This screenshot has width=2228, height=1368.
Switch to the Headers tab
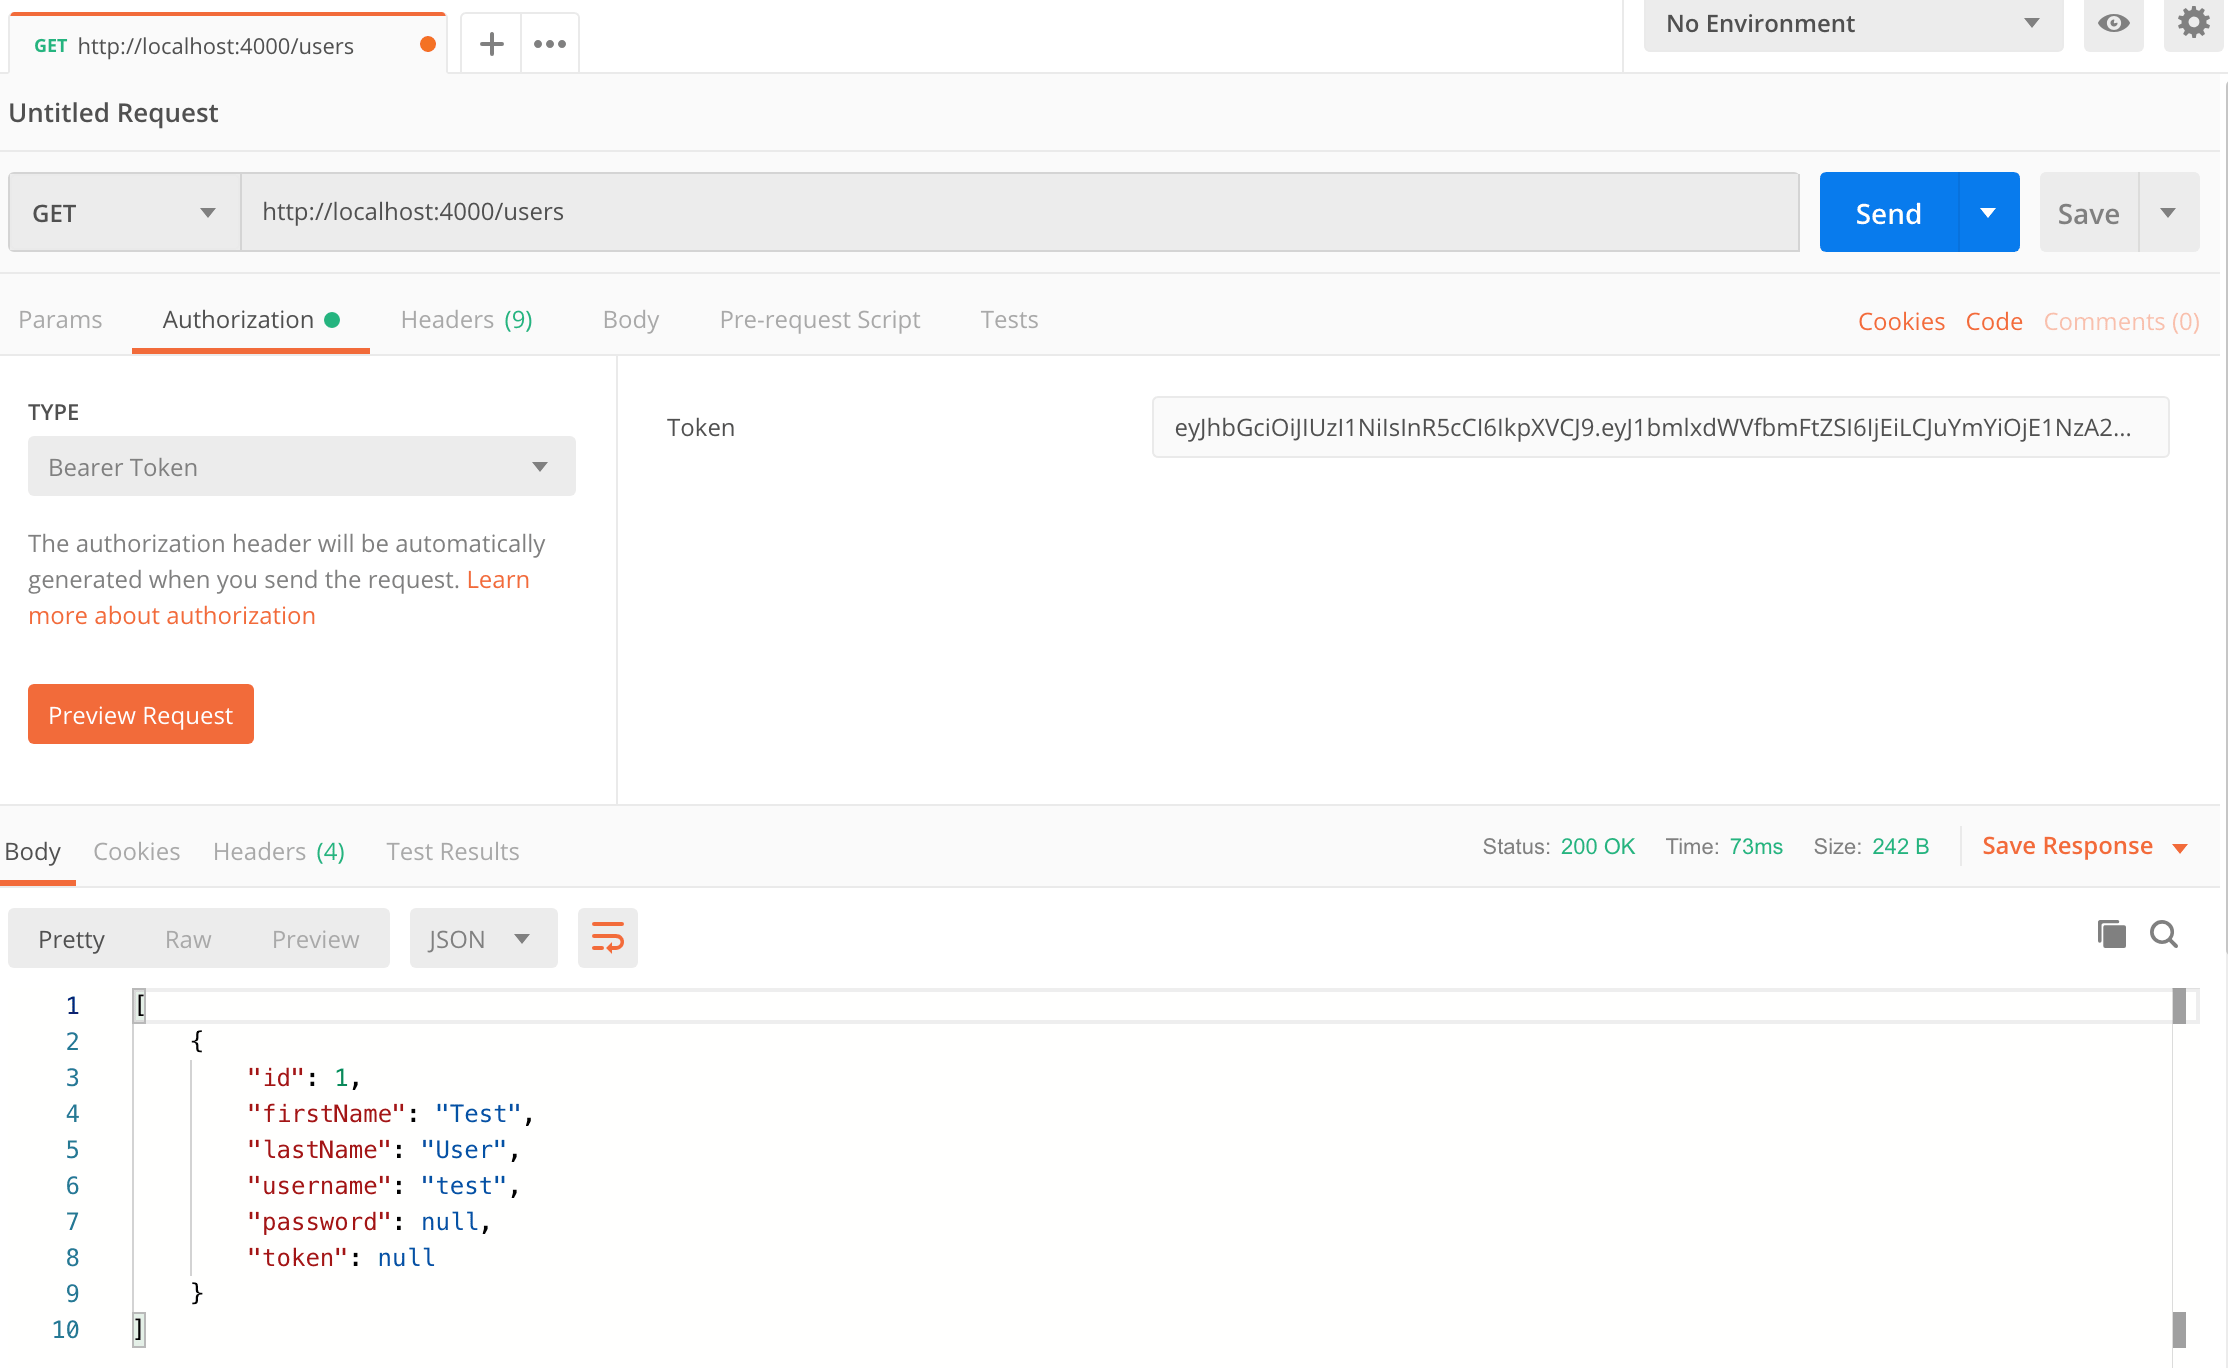tap(468, 318)
